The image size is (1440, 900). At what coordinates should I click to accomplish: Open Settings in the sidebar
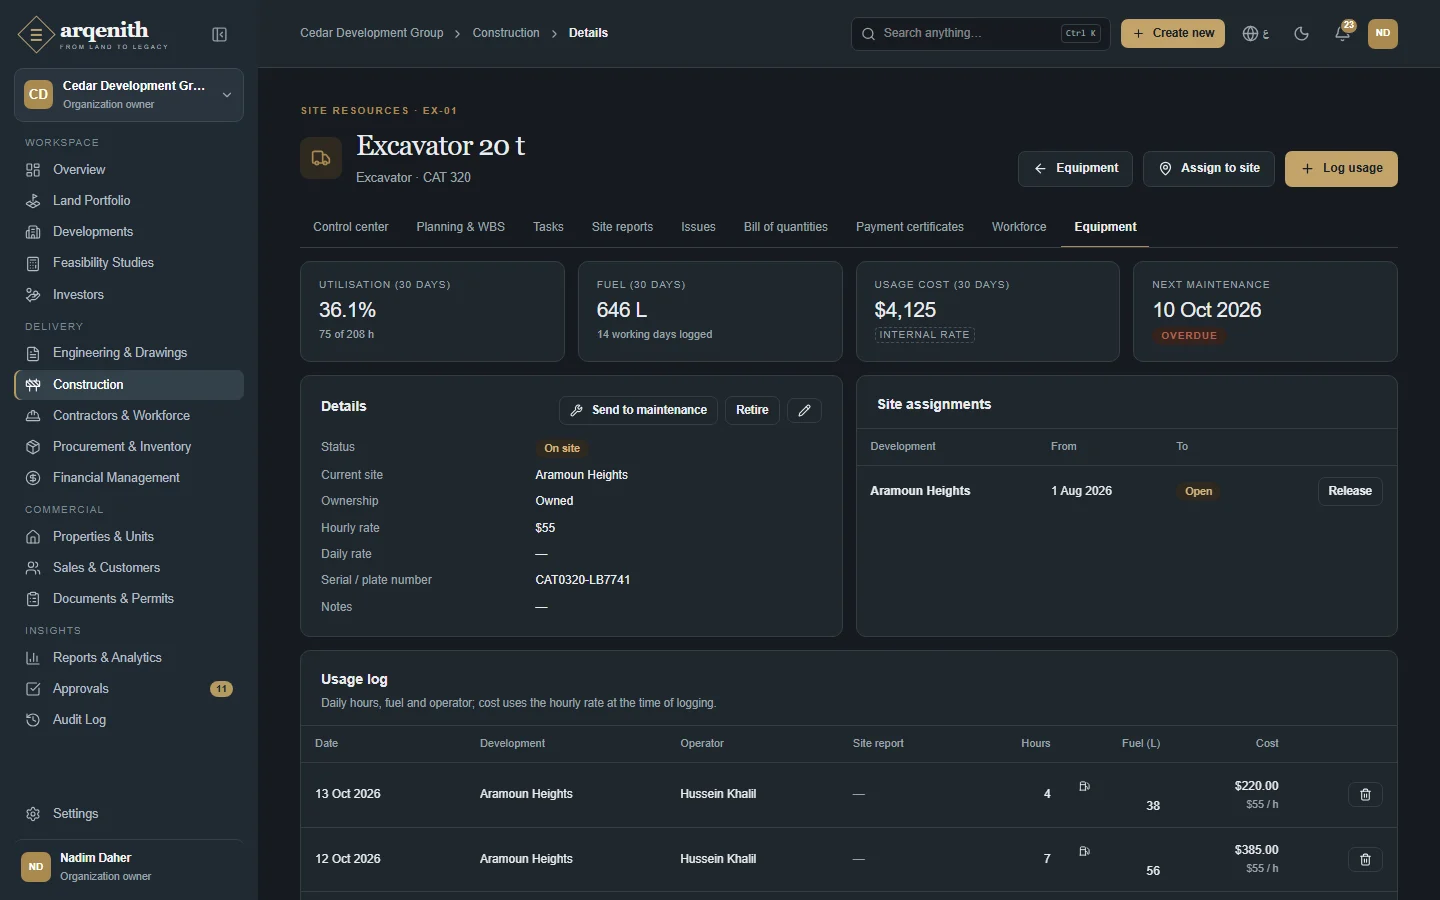click(129, 814)
